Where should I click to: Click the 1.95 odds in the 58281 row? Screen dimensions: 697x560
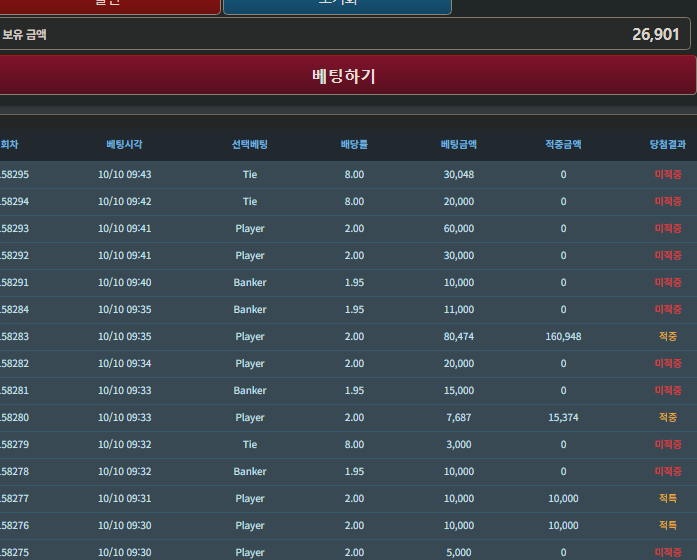[354, 391]
